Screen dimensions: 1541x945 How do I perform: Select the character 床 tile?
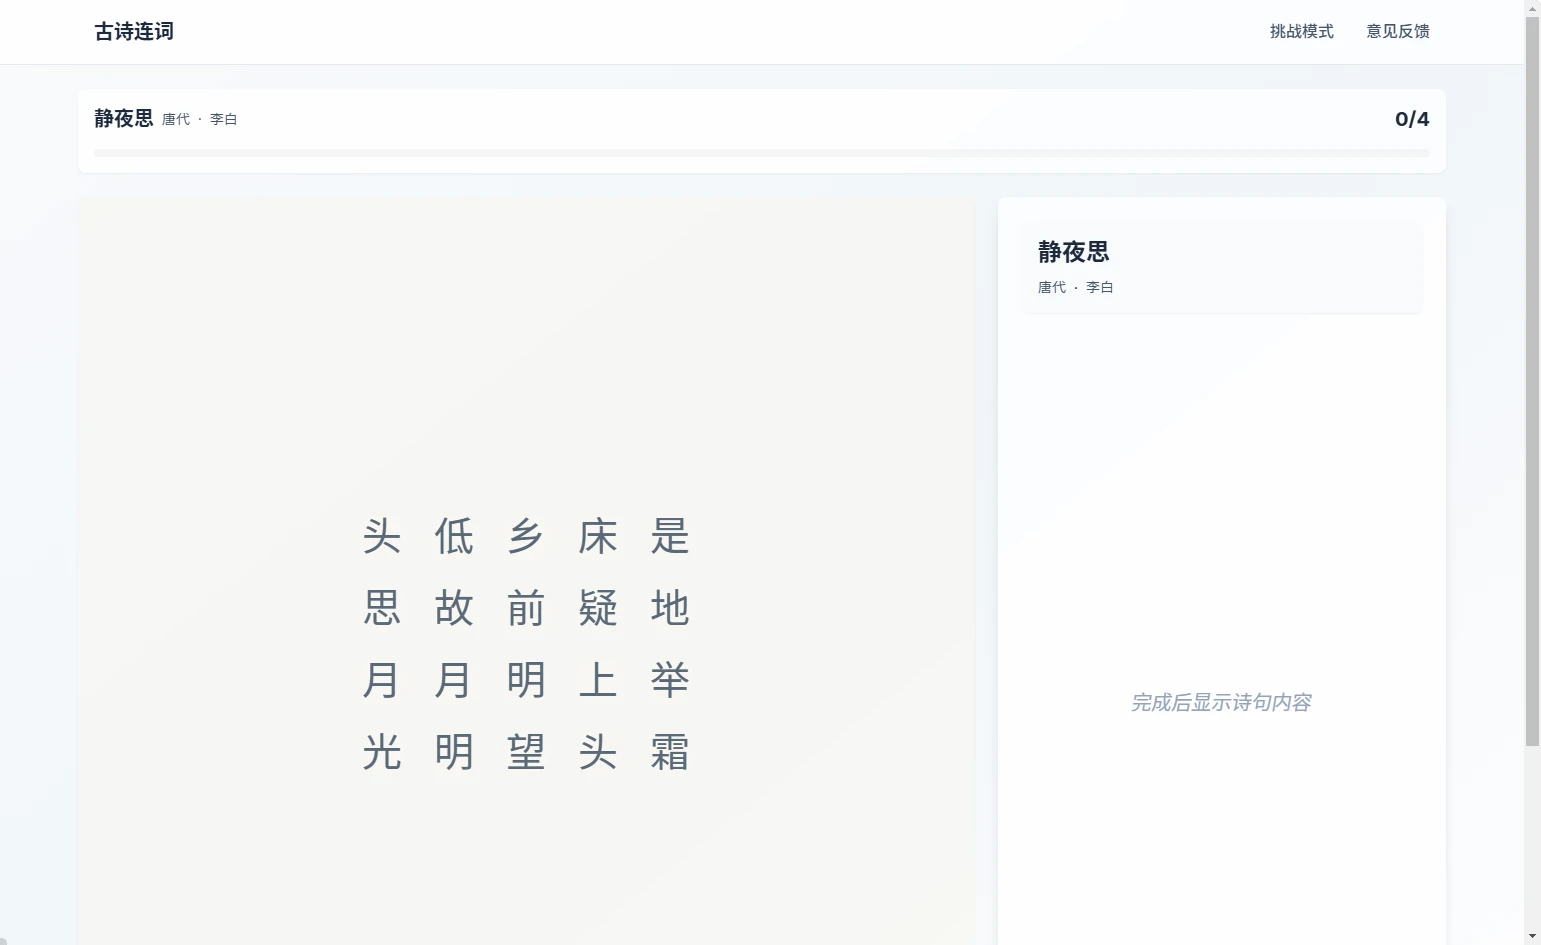click(x=598, y=537)
